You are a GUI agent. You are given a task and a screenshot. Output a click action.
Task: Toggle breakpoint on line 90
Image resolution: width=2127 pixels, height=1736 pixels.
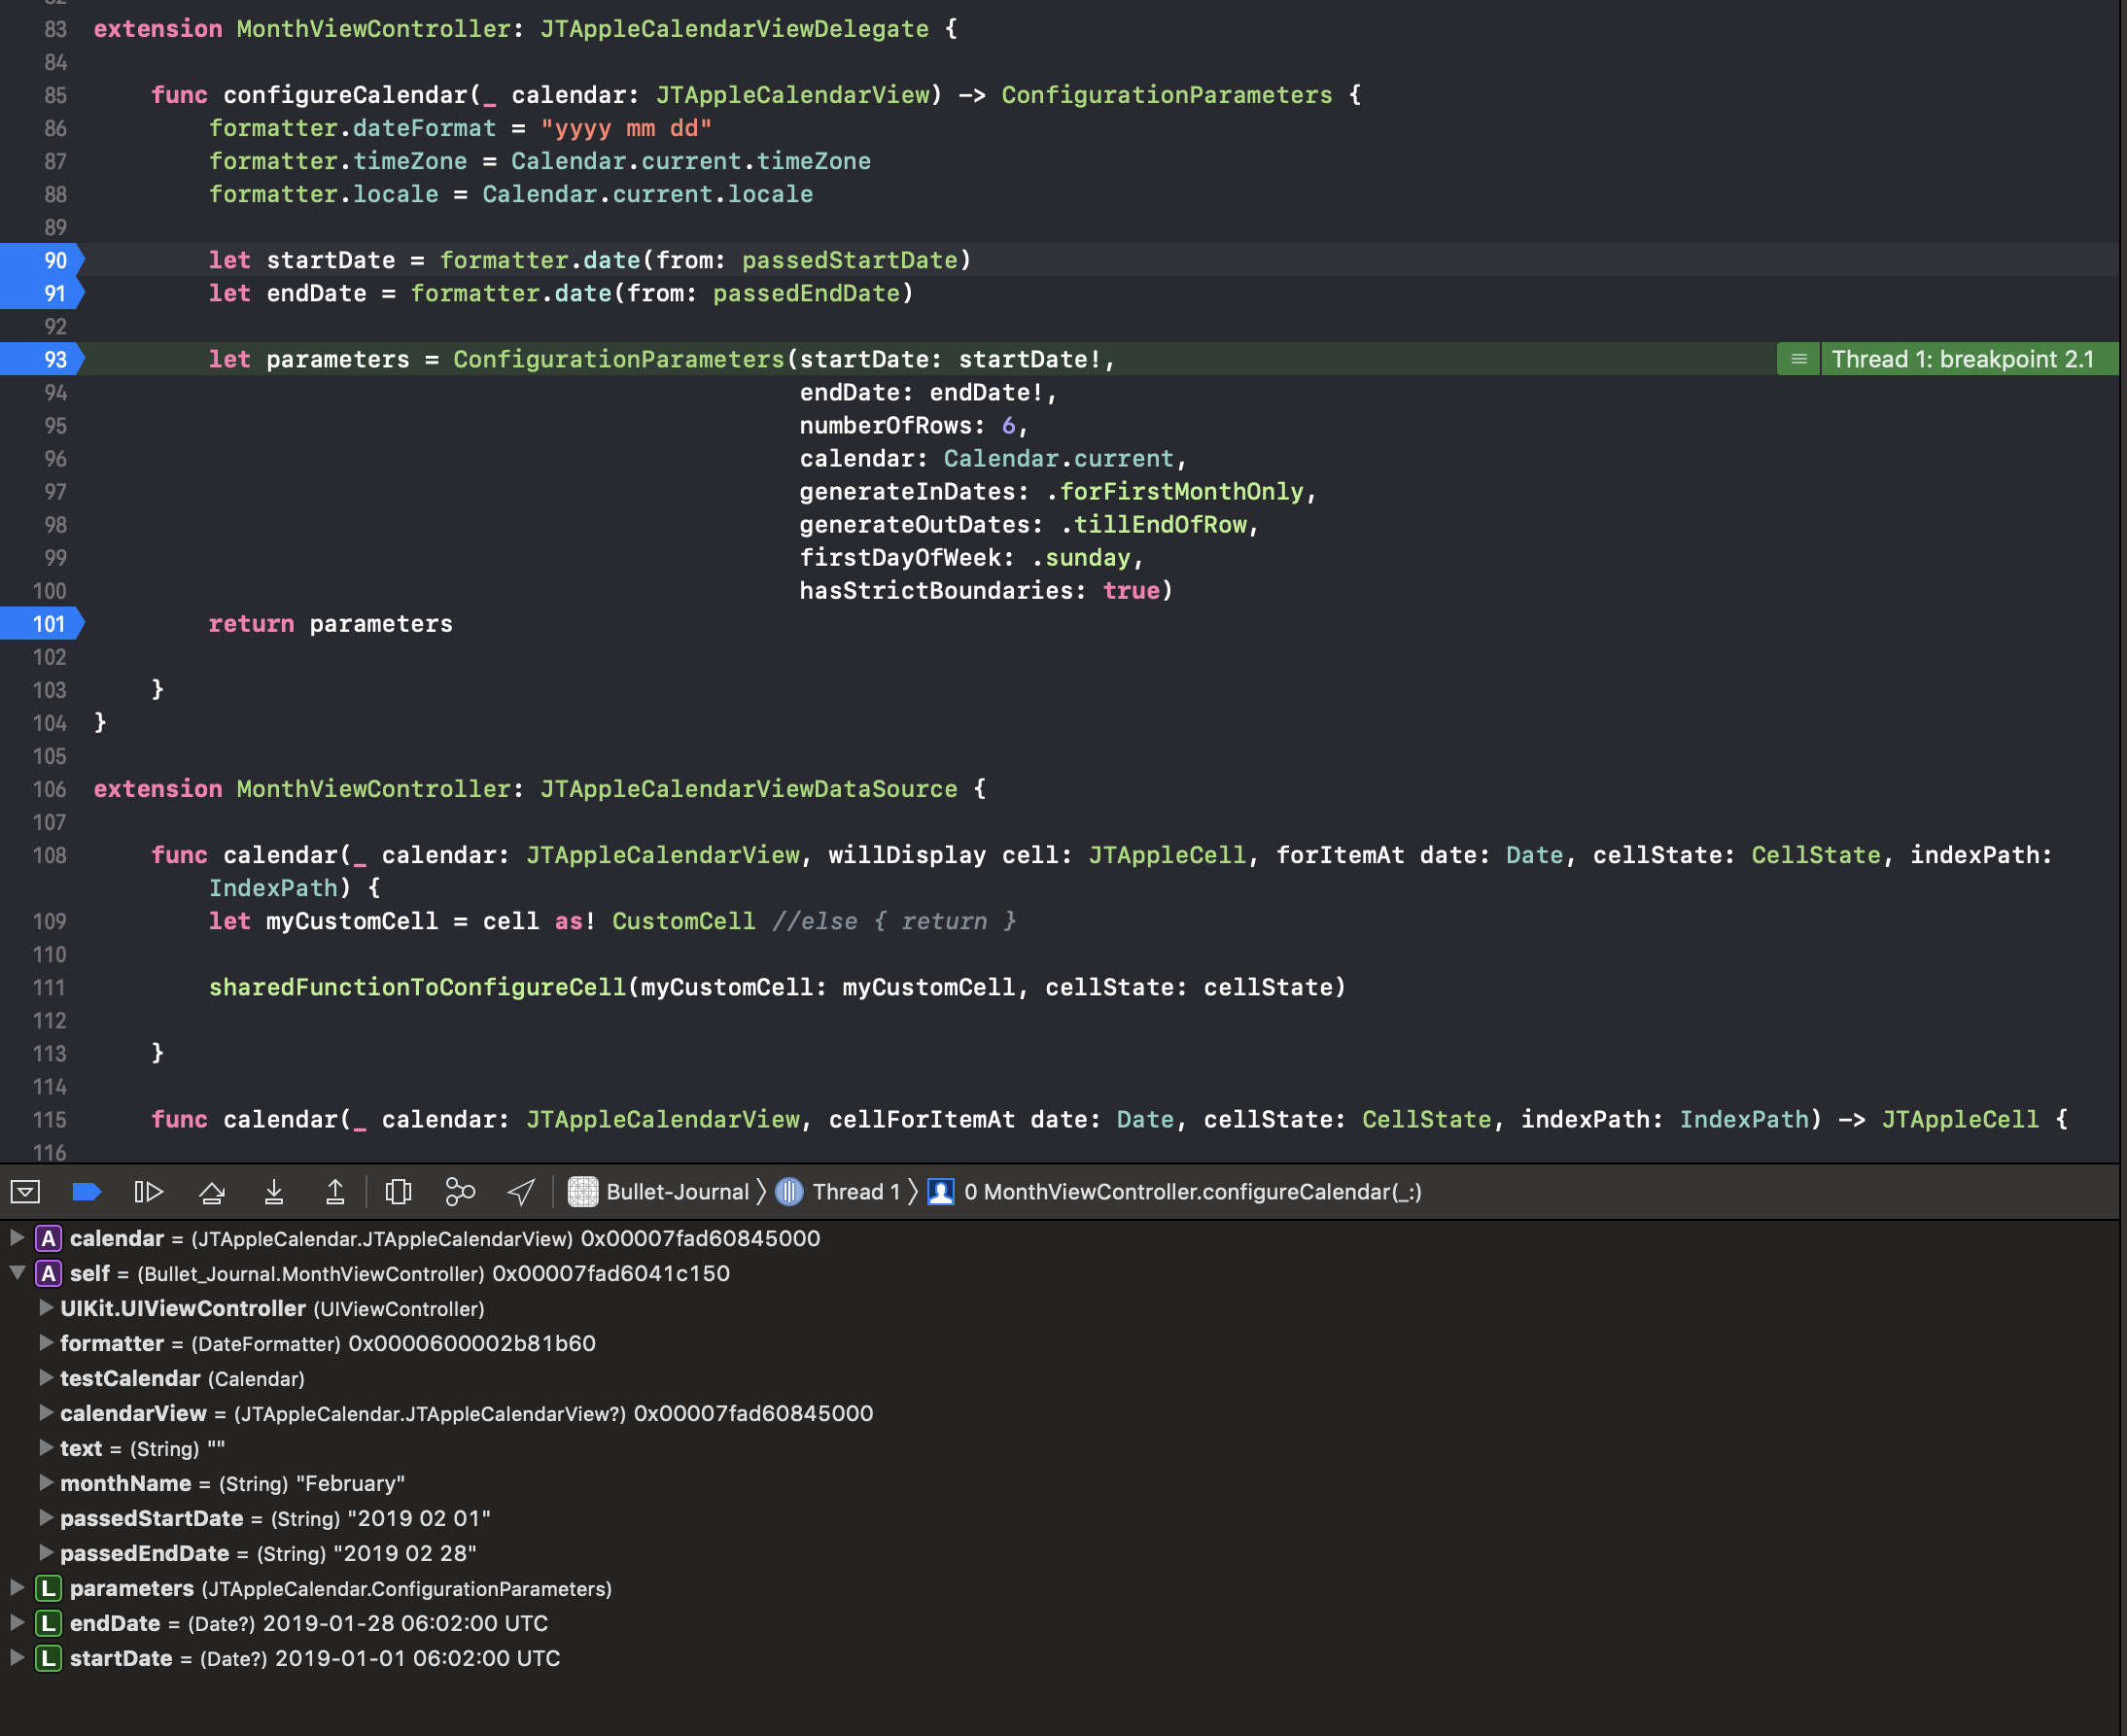pyautogui.click(x=43, y=260)
